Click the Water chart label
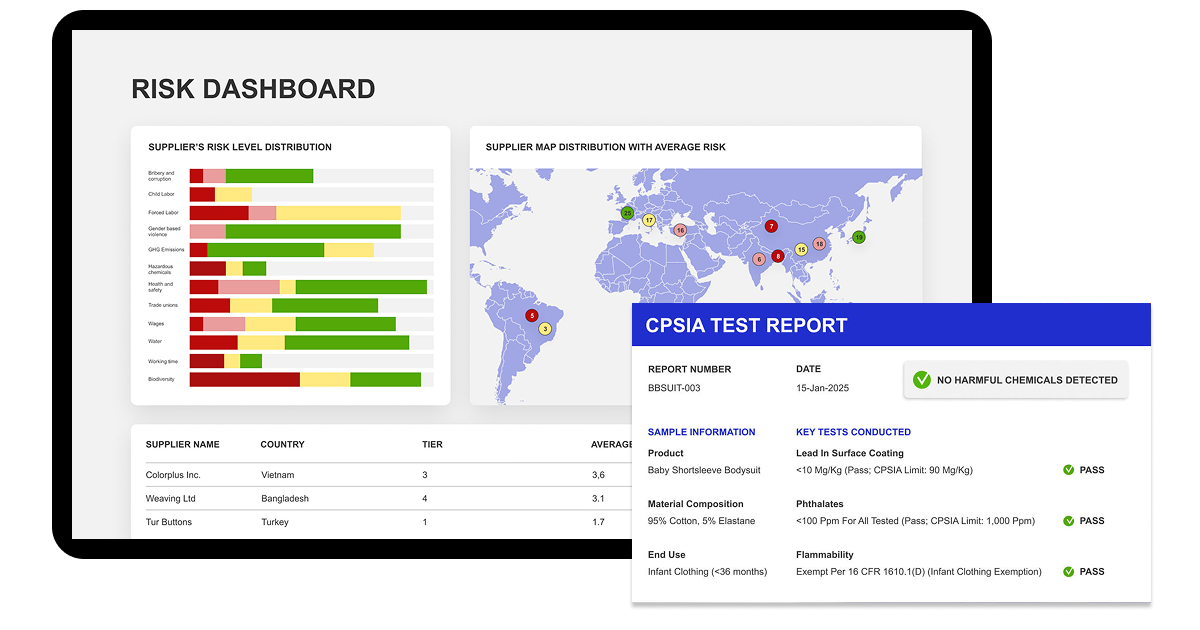The width and height of the screenshot is (1200, 630). coord(155,342)
